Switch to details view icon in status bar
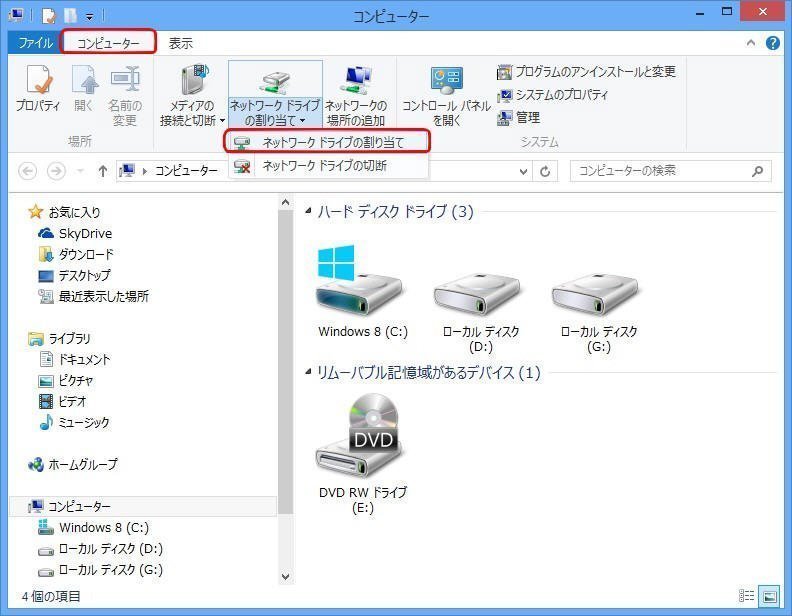The height and width of the screenshot is (616, 792). point(746,596)
